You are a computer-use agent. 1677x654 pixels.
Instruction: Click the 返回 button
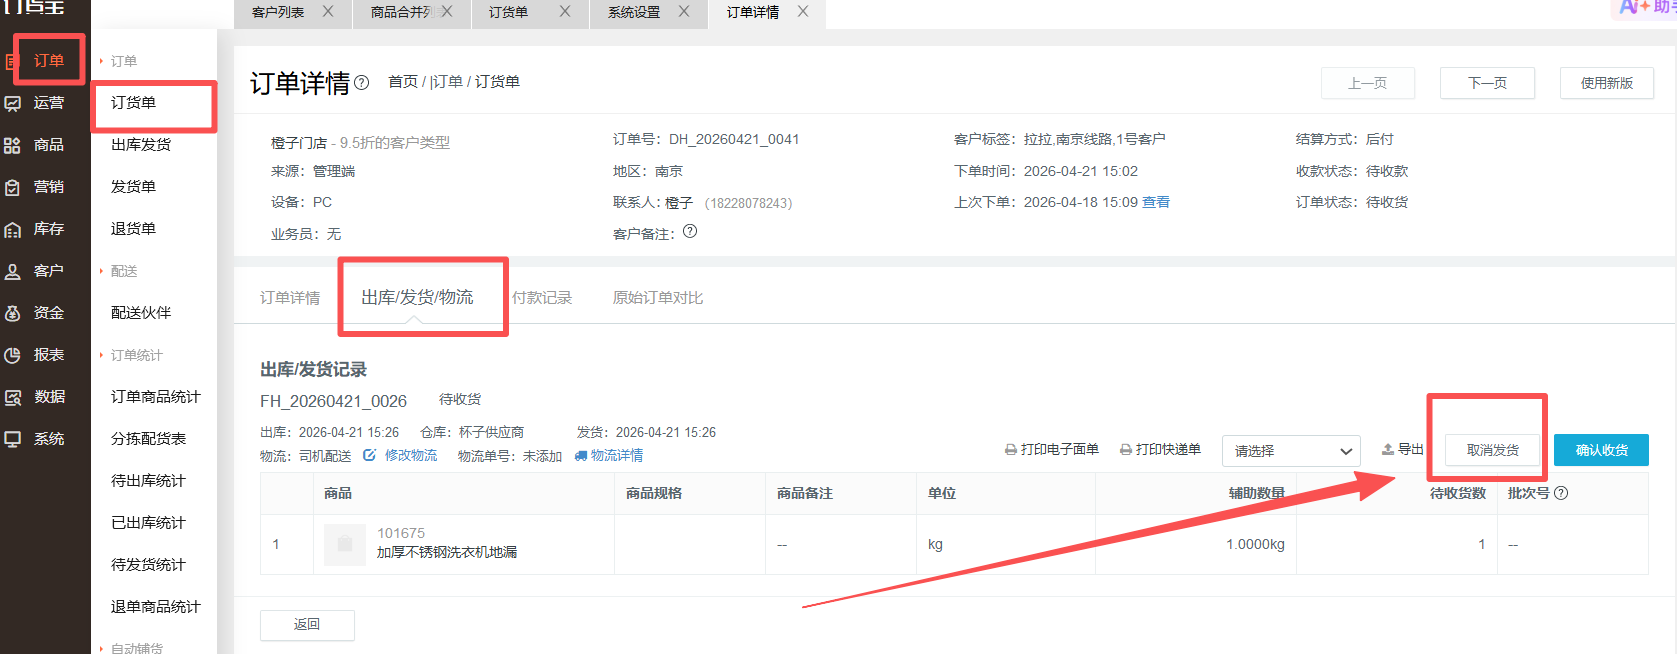tap(307, 625)
